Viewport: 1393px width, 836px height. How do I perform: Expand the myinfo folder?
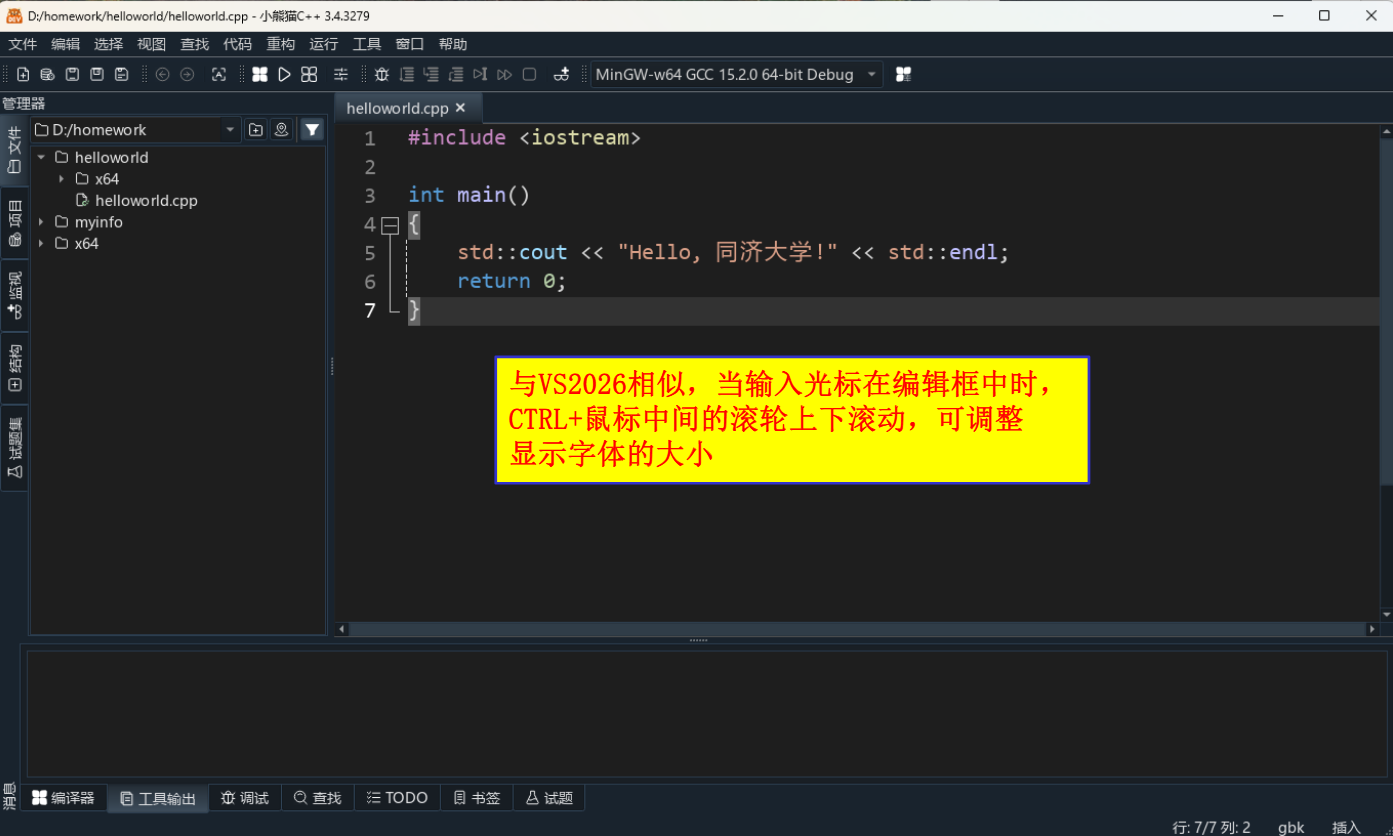point(41,222)
